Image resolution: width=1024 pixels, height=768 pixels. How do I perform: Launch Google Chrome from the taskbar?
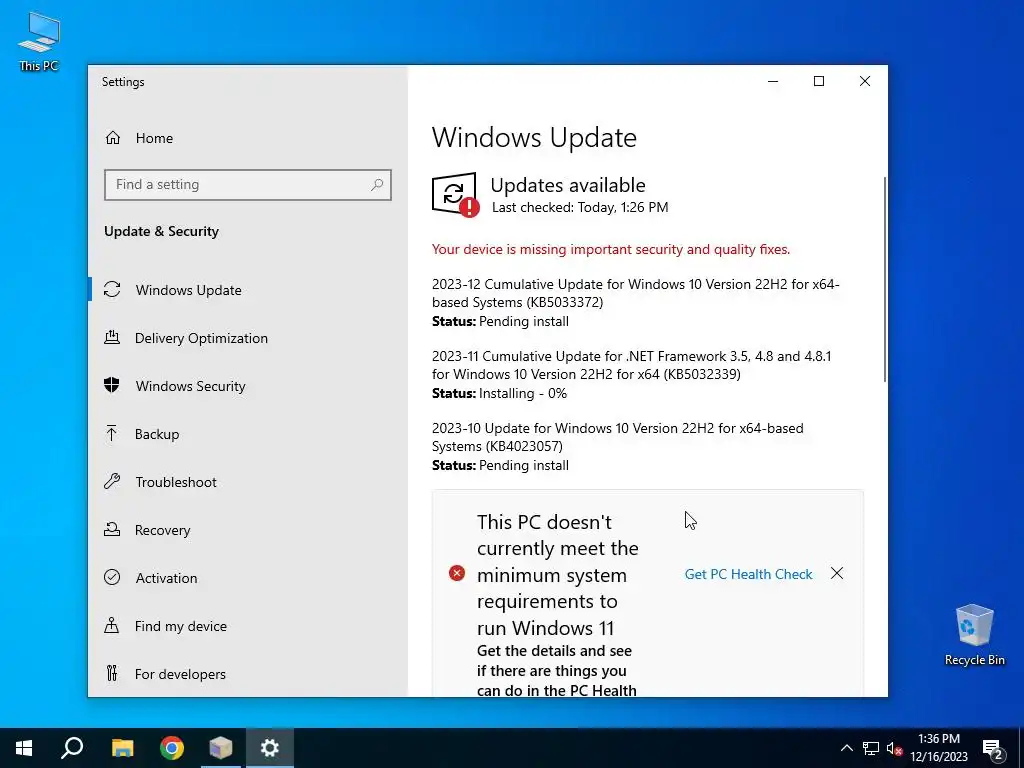tap(172, 748)
